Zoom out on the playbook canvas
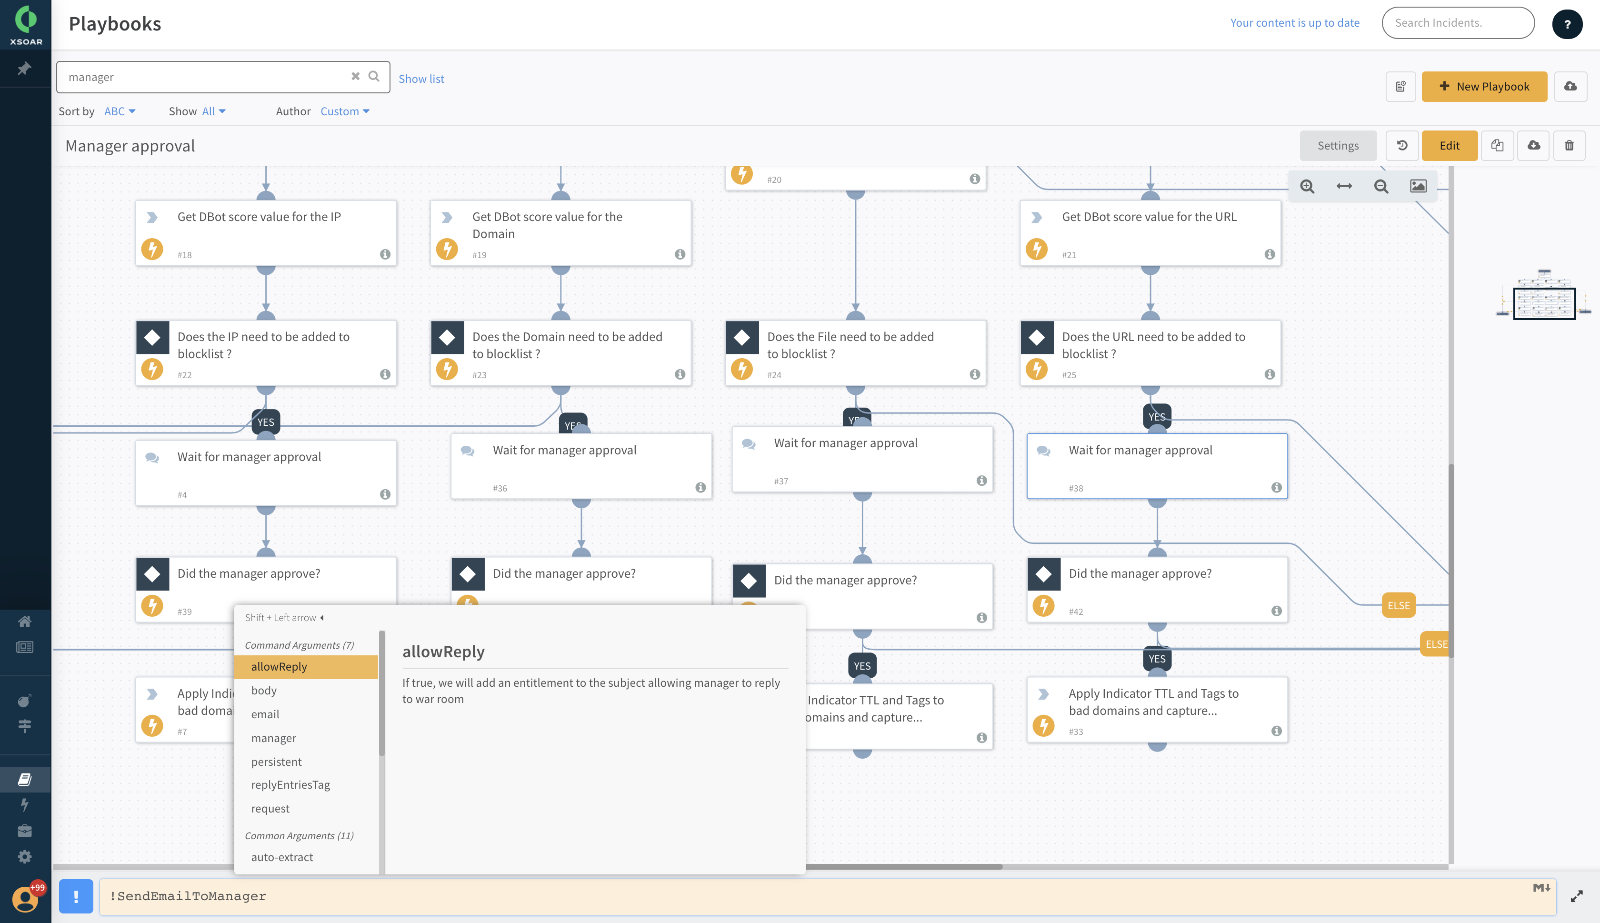 pyautogui.click(x=1380, y=186)
